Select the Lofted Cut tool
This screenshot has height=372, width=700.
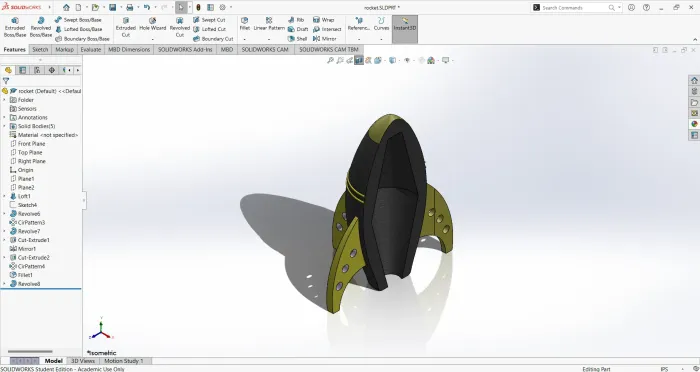(x=209, y=29)
